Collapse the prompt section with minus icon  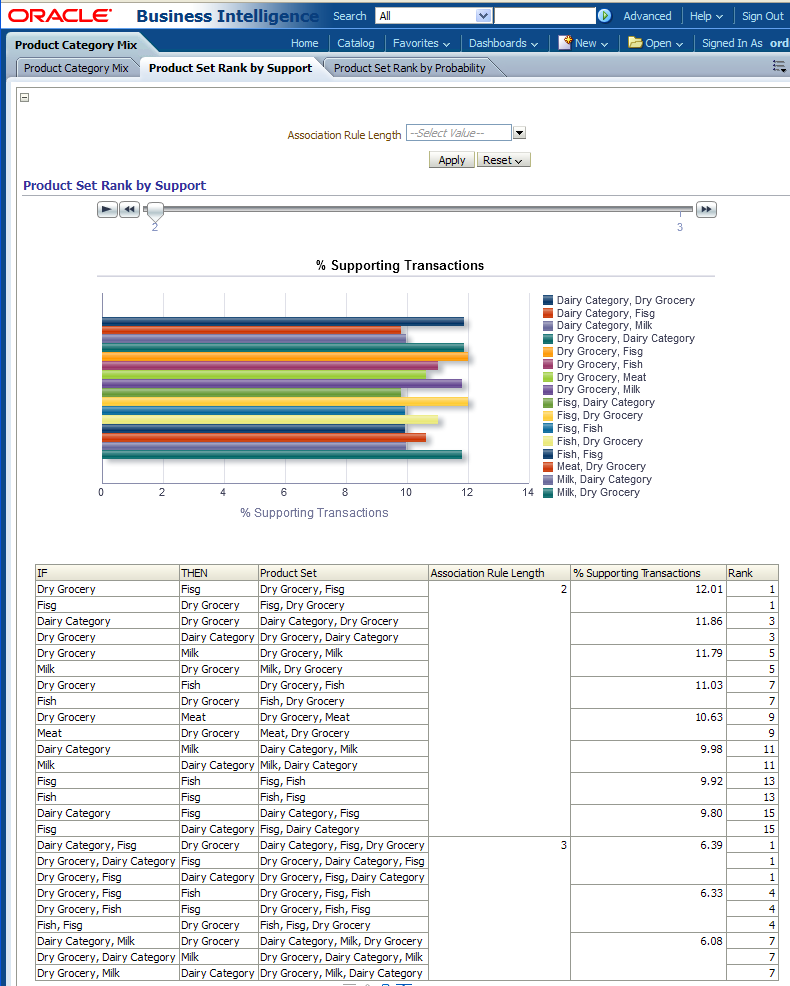25,98
